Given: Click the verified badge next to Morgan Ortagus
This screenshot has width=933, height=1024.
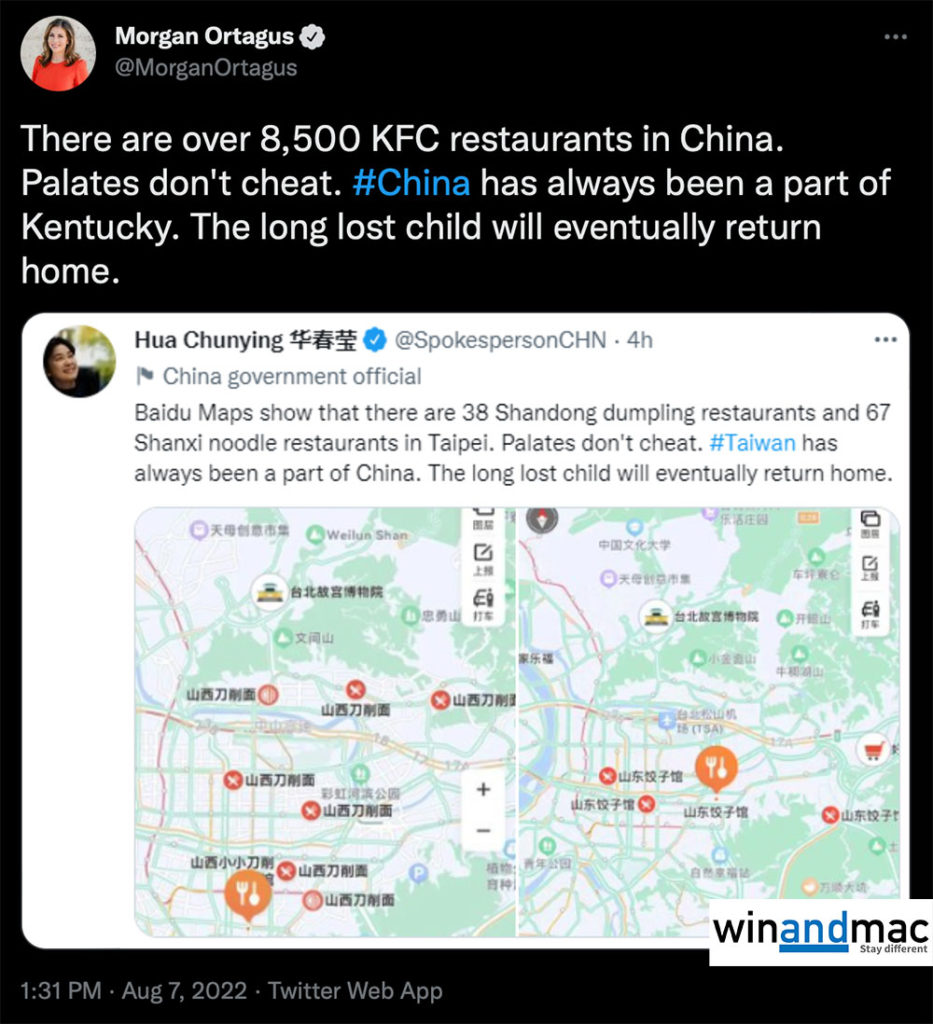Looking at the screenshot, I should click(x=312, y=37).
